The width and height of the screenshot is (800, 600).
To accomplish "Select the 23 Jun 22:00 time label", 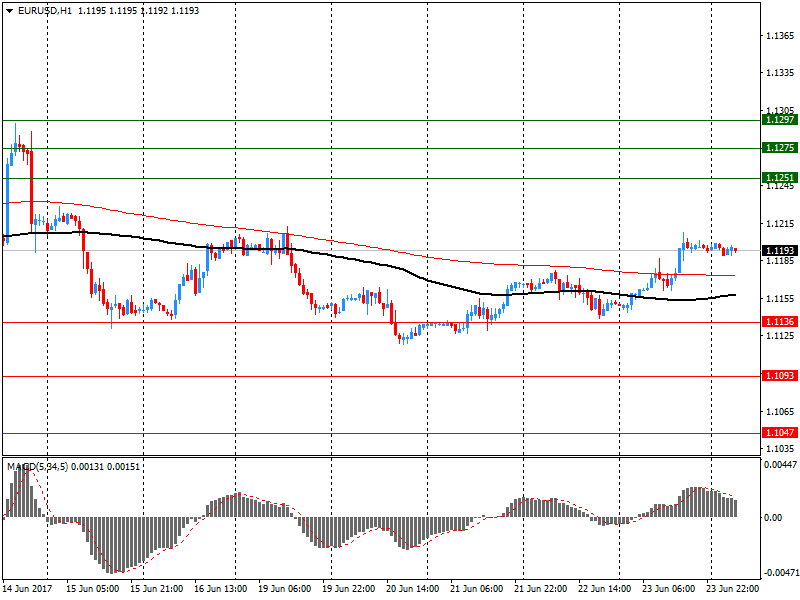I will pos(732,589).
